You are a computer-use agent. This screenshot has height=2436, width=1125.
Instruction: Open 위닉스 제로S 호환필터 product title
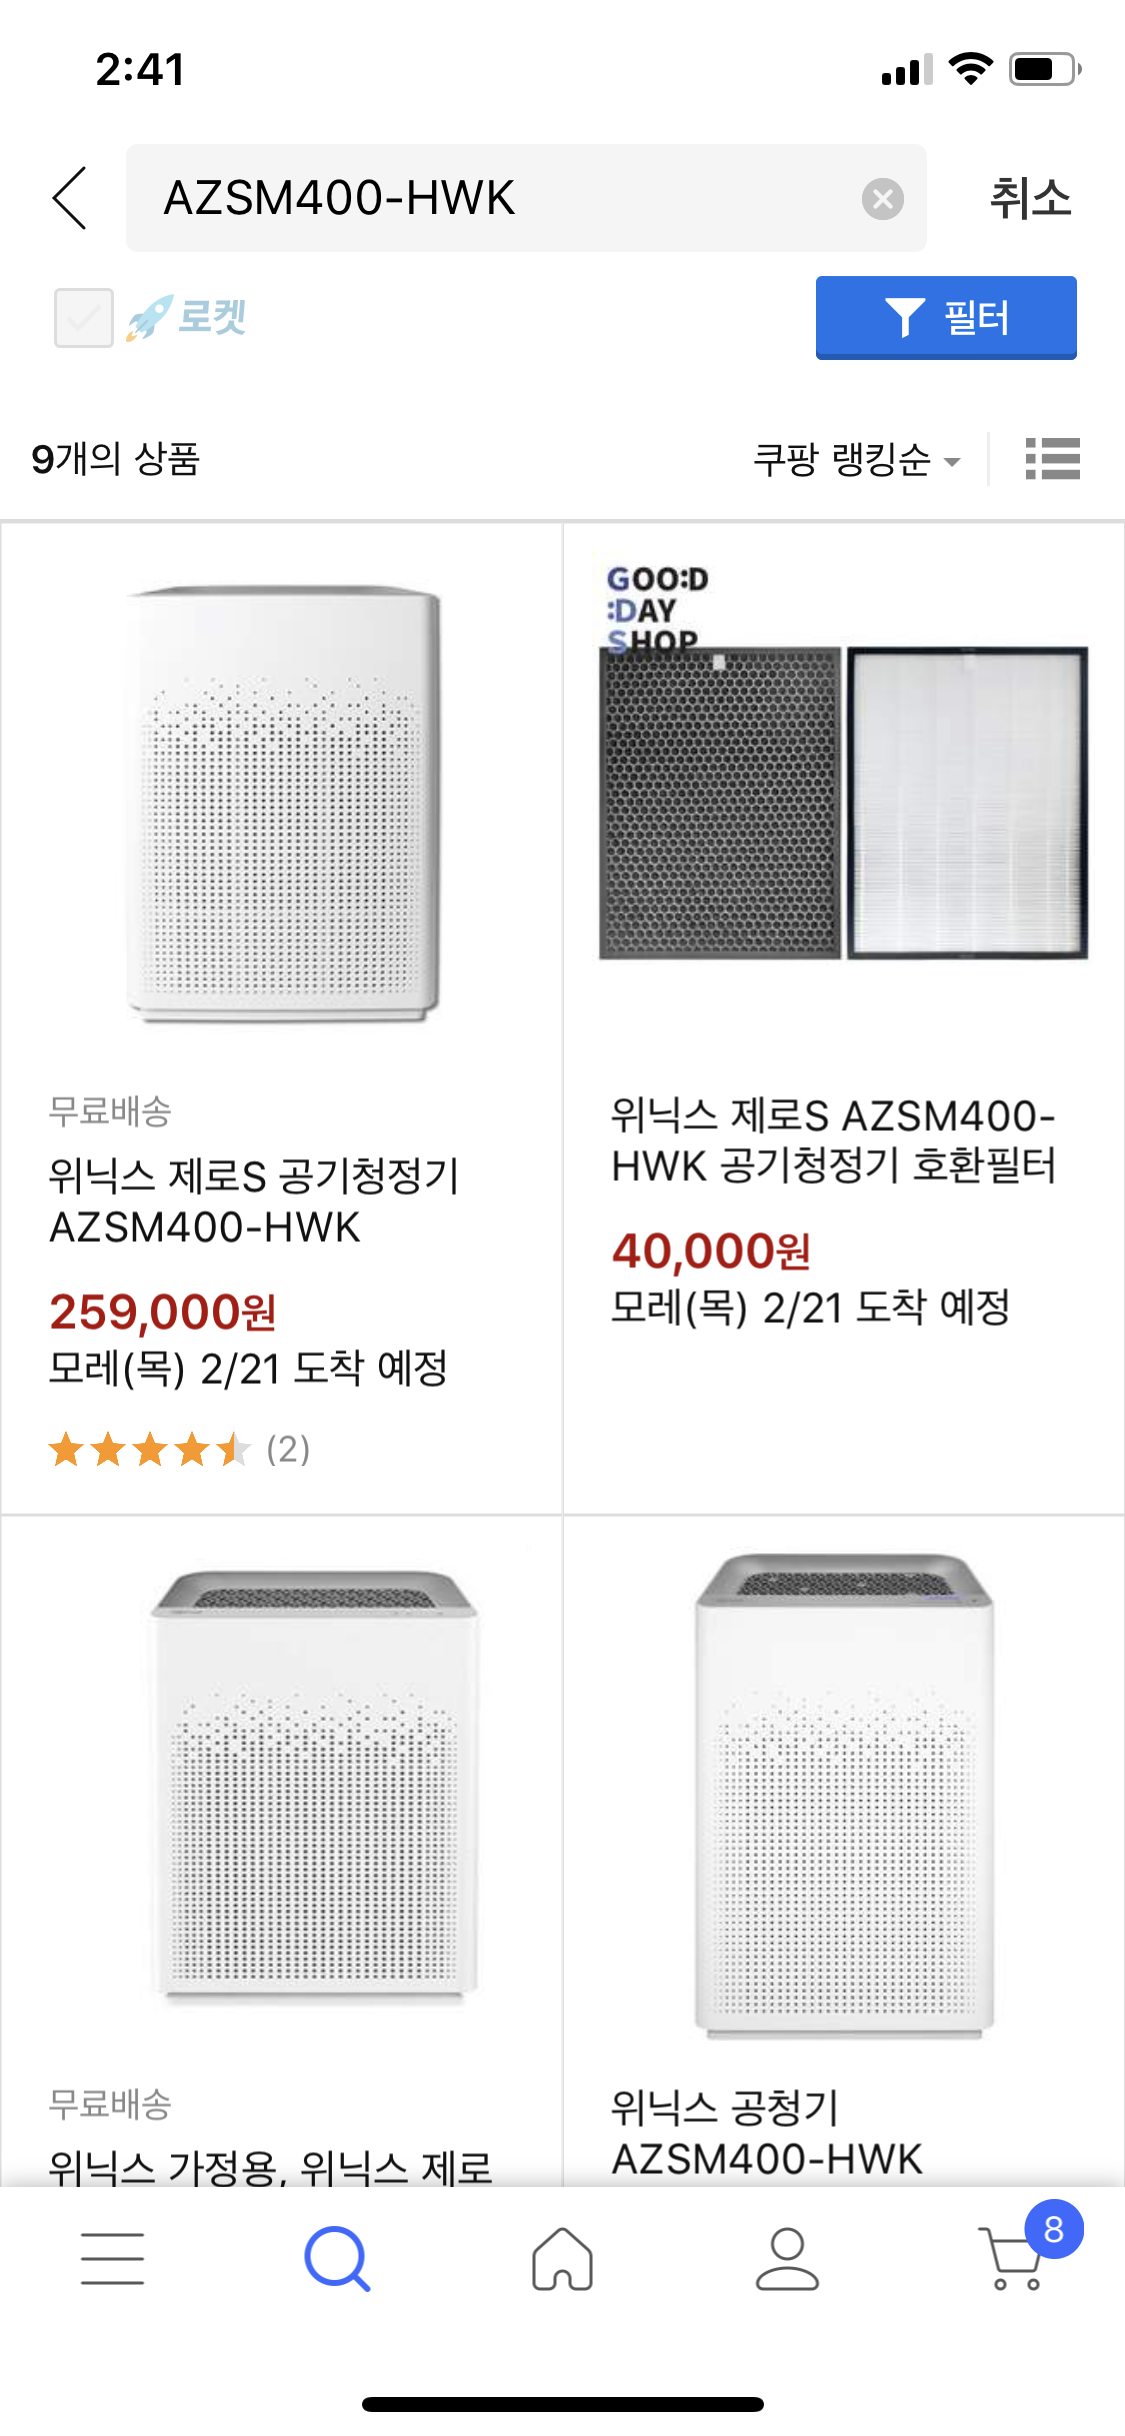834,1140
